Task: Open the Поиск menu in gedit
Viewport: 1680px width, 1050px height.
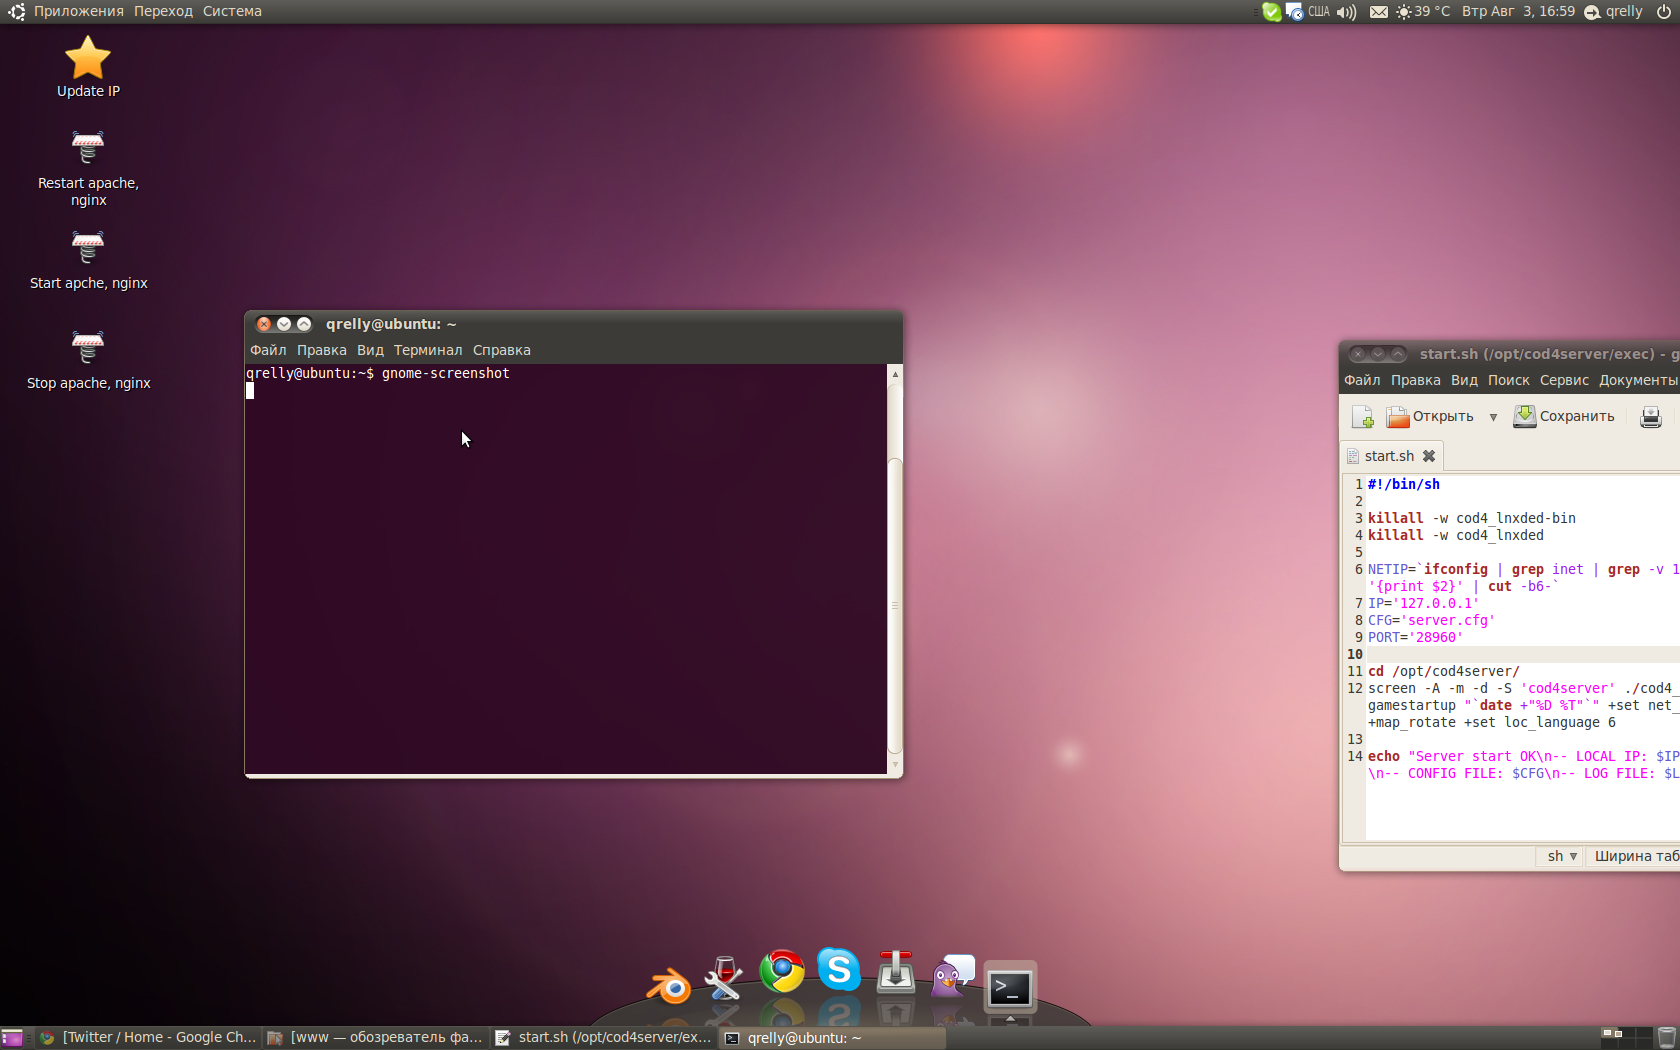Action: click(1508, 380)
